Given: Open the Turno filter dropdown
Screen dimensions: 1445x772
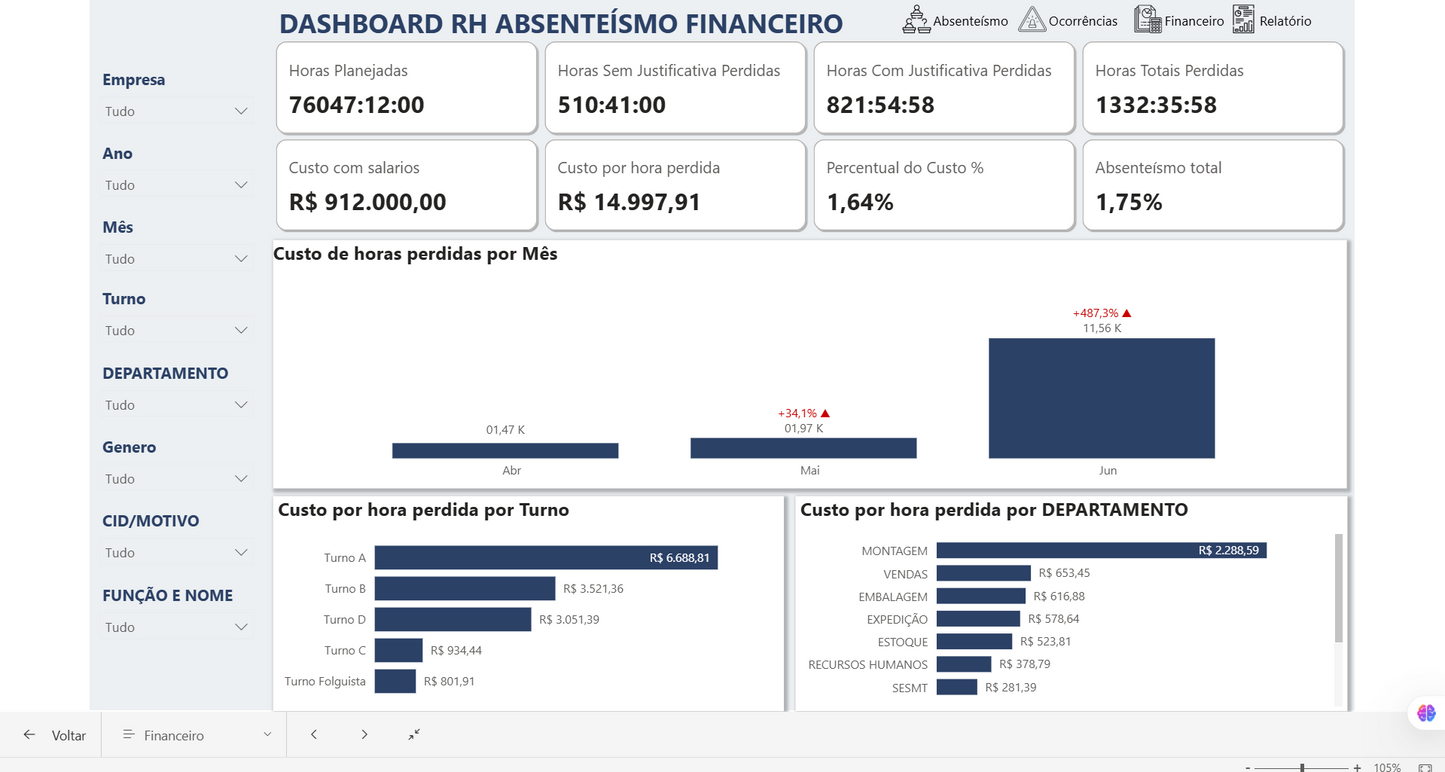Looking at the screenshot, I should pyautogui.click(x=240, y=330).
